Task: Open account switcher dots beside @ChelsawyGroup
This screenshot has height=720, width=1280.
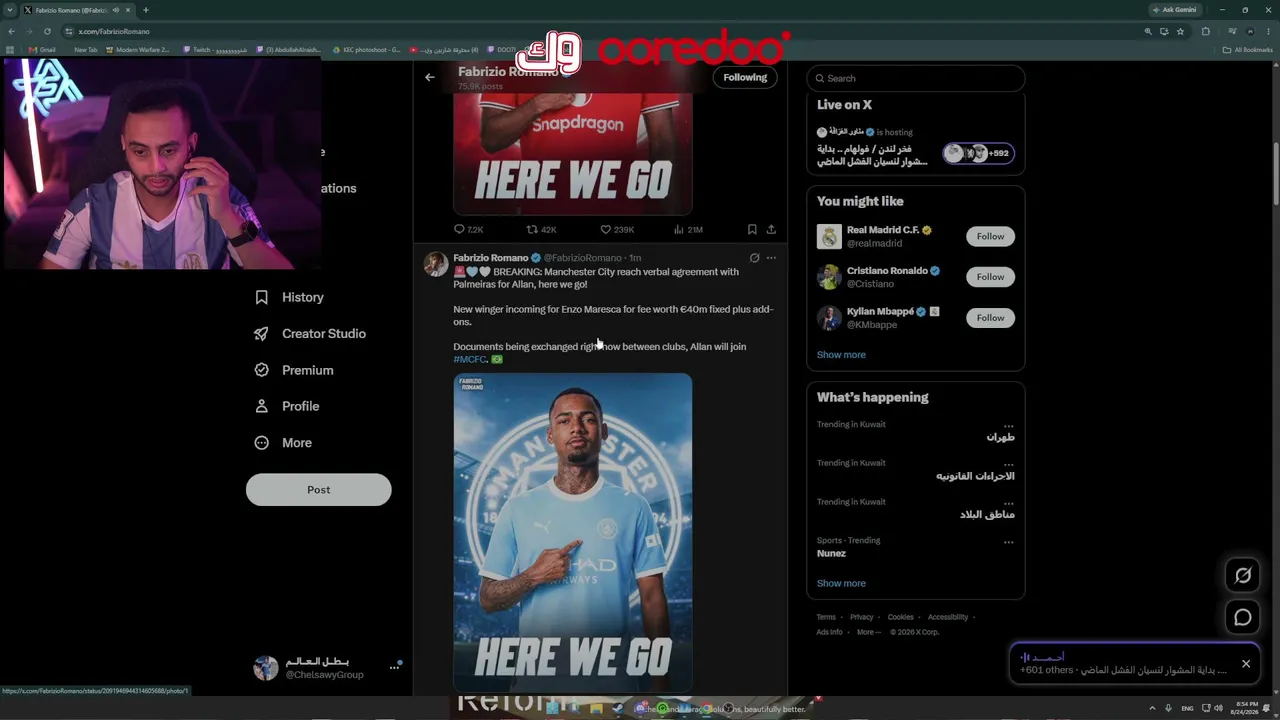Action: tap(394, 667)
